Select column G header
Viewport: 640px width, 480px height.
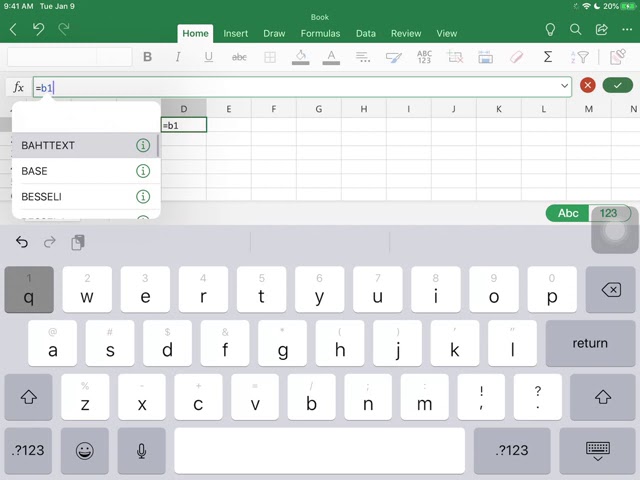(319, 109)
